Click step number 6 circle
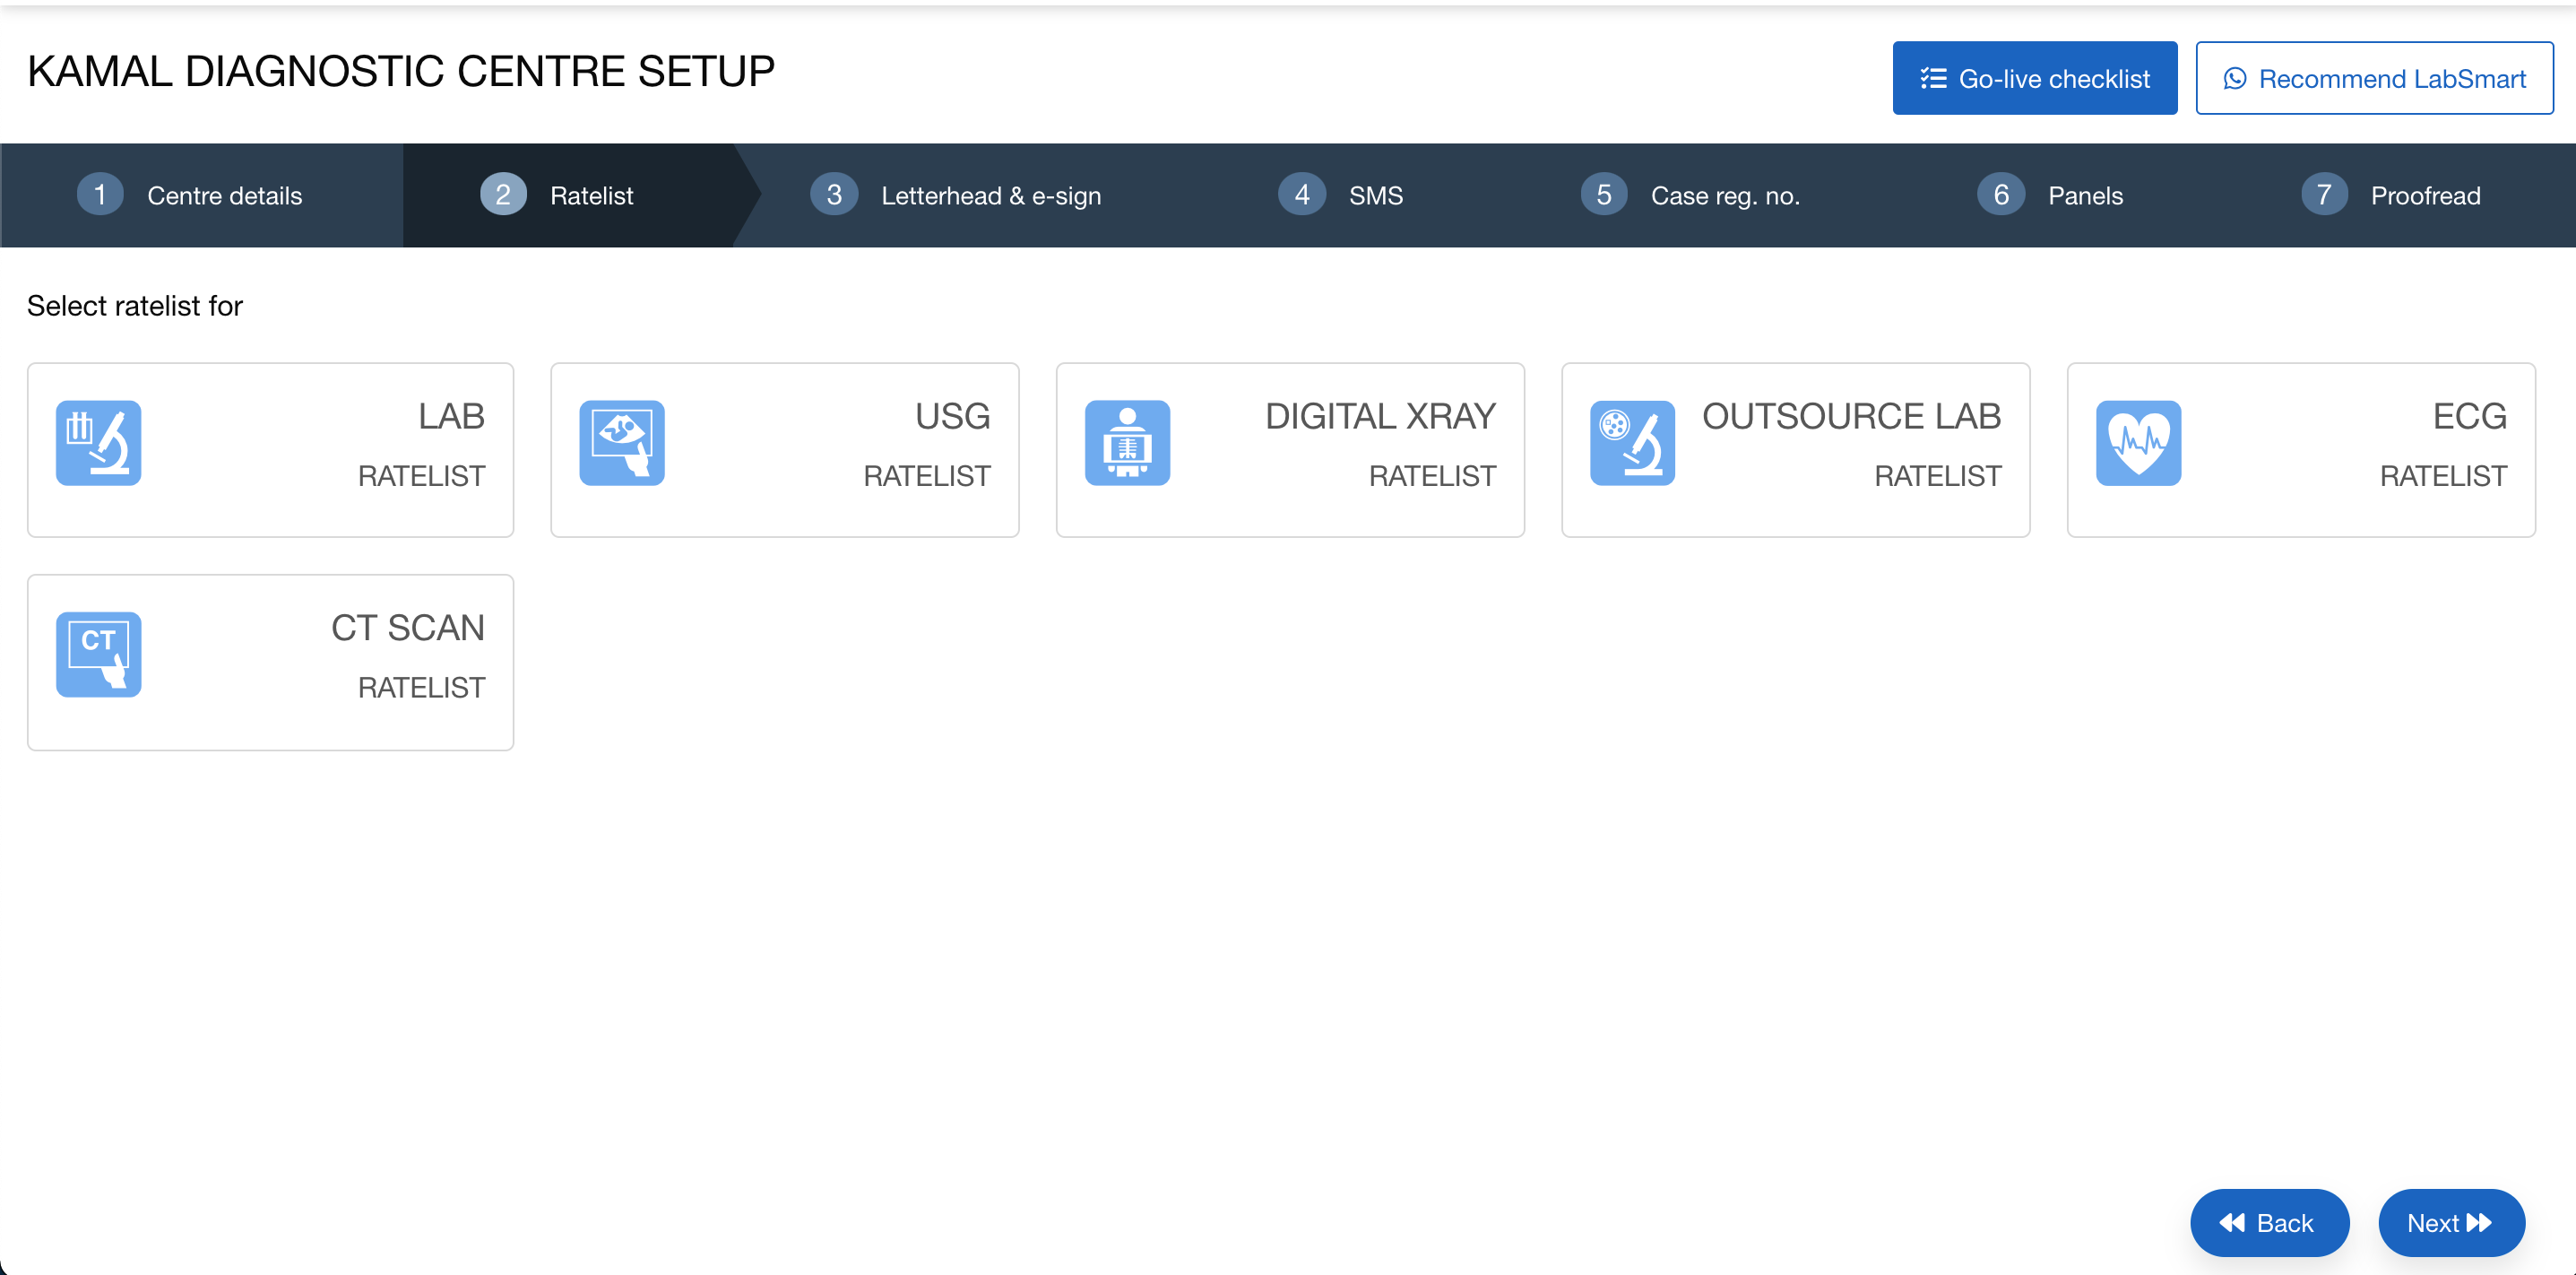Viewport: 2576px width, 1275px height. click(2001, 195)
